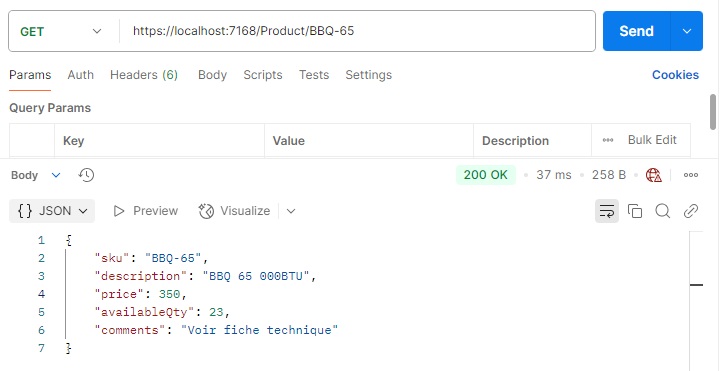
Task: Click the Visualize icon button
Action: (x=234, y=211)
